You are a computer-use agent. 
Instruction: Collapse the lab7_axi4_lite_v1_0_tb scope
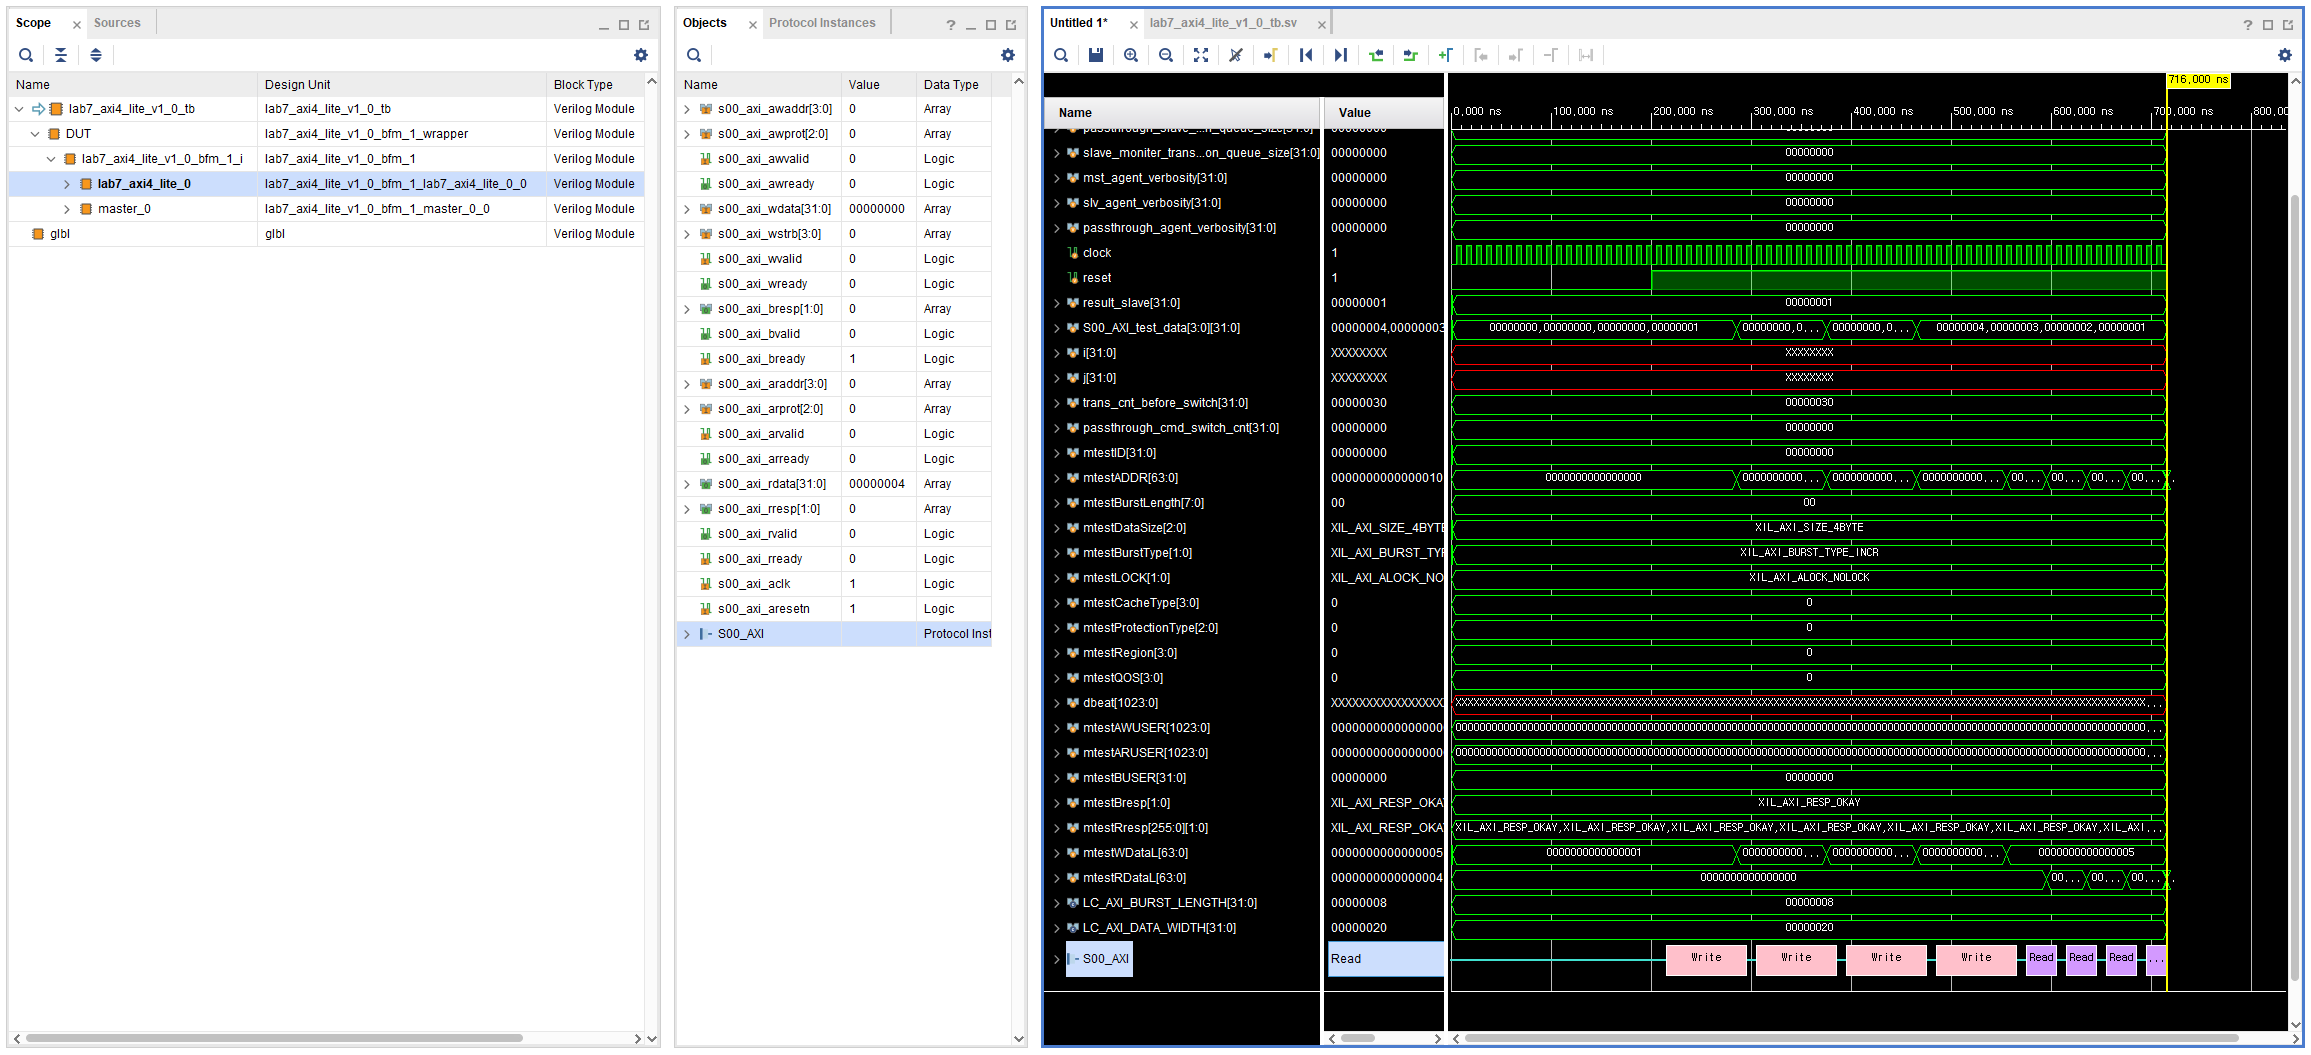click(x=19, y=109)
